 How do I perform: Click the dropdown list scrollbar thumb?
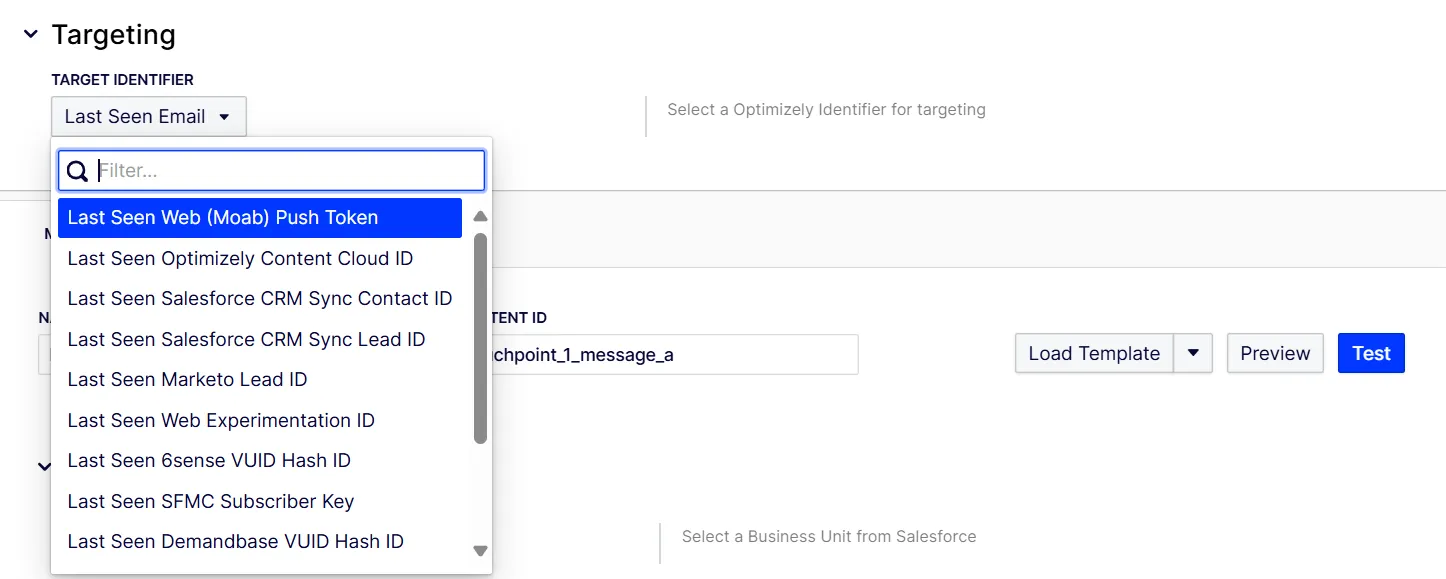pyautogui.click(x=480, y=338)
